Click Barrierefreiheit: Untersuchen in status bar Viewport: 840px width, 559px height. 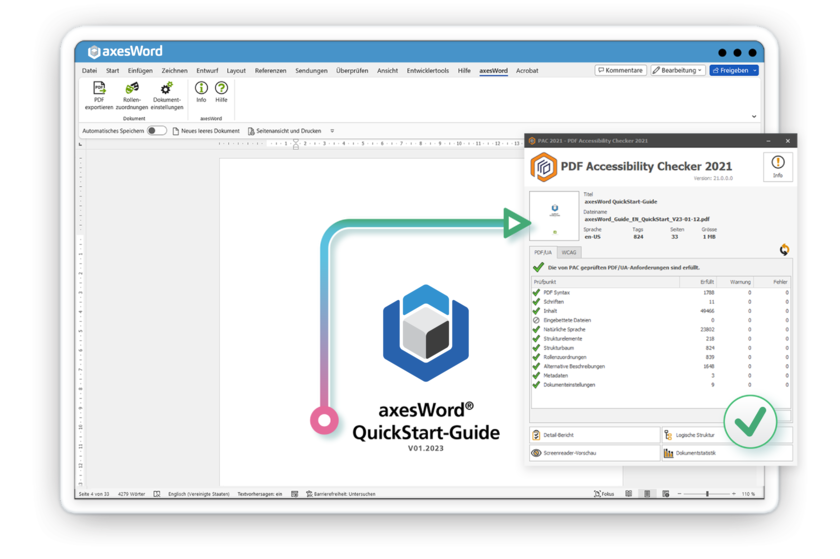(341, 494)
